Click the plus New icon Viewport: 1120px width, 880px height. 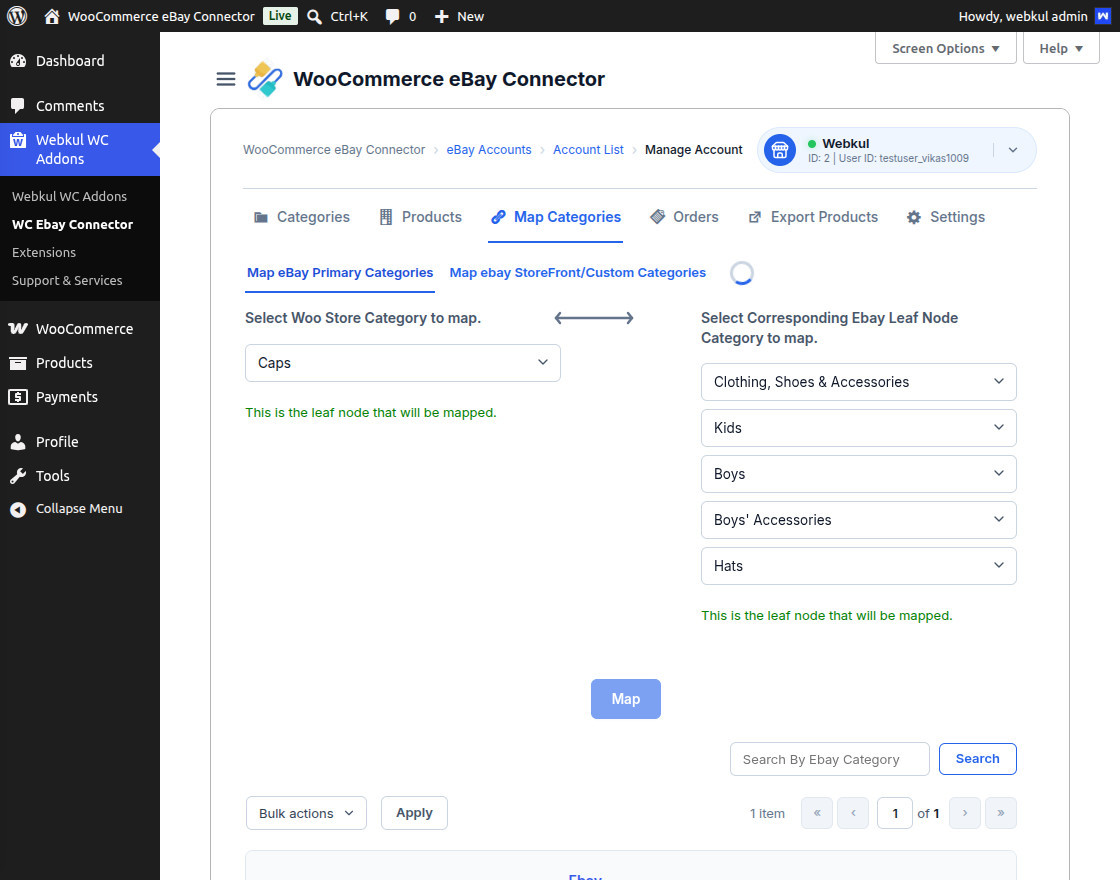tap(441, 16)
